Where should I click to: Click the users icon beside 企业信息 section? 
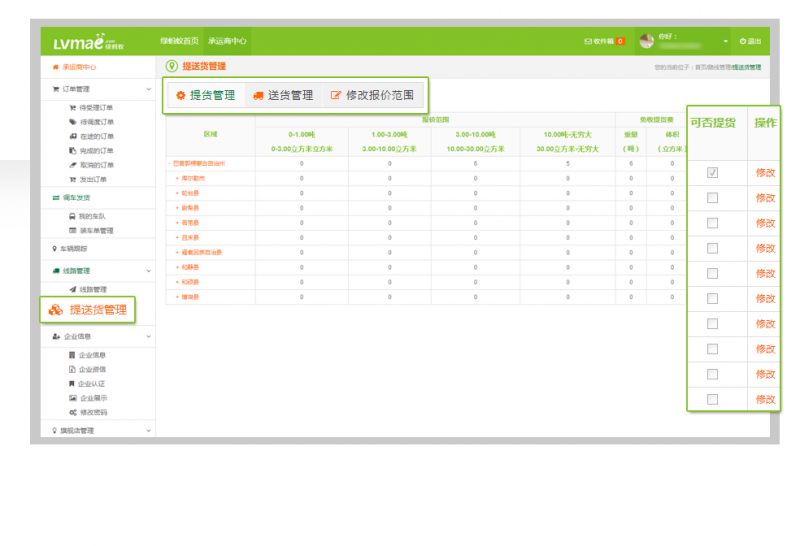tap(56, 337)
